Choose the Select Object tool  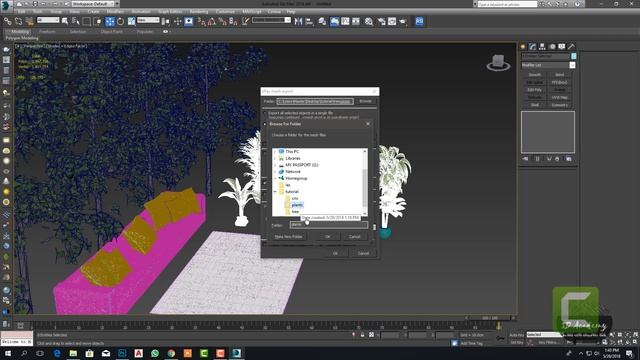(x=65, y=21)
